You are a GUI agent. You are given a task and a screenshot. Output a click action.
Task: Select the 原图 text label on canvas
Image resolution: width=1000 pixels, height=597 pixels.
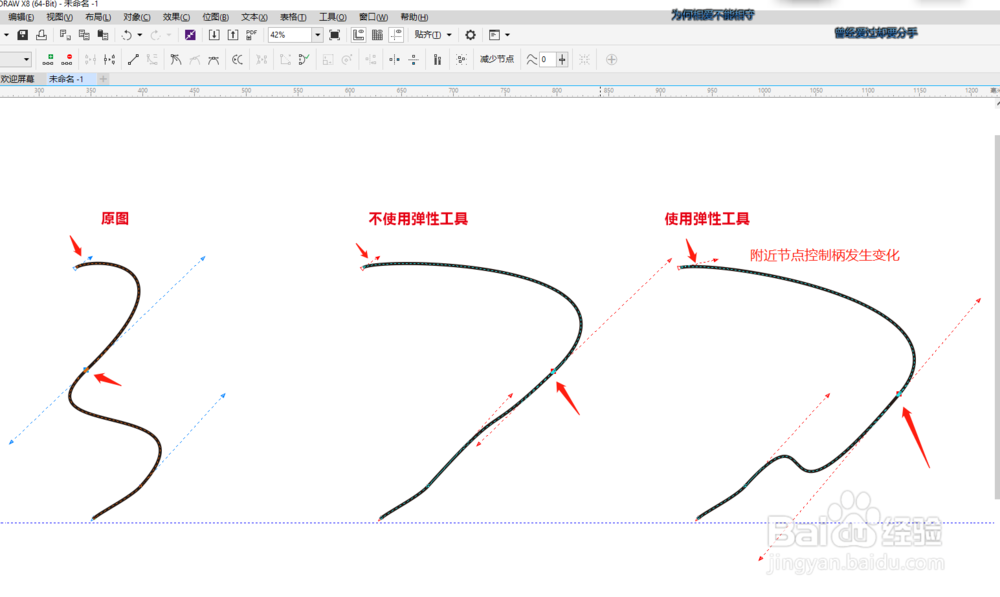[115, 219]
